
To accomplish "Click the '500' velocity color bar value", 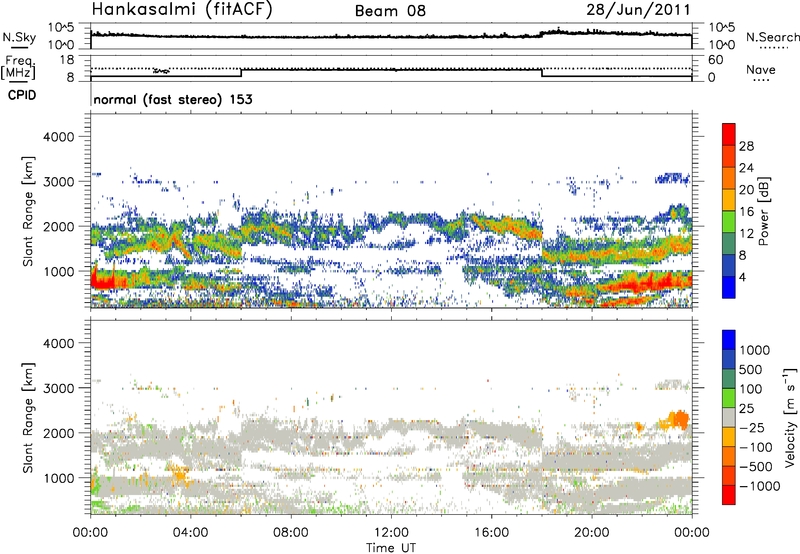I will [751, 369].
